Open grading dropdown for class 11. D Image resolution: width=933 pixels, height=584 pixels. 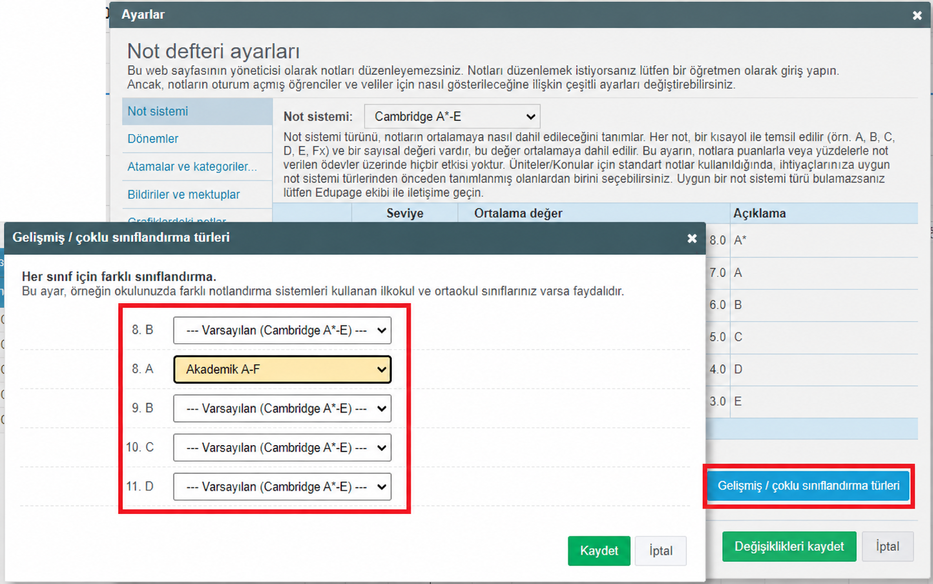click(x=282, y=487)
